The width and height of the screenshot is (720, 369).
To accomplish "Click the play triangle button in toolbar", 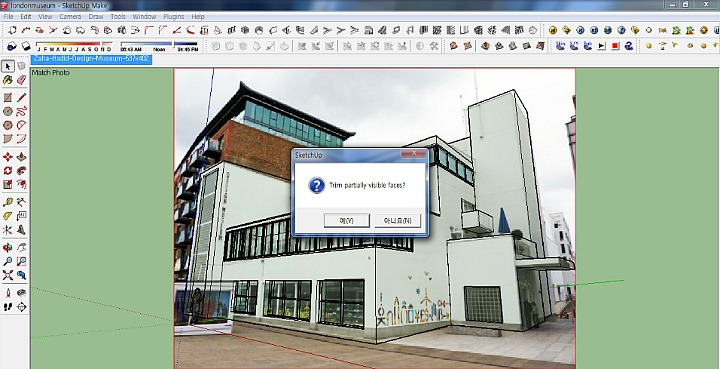I will click(x=602, y=46).
